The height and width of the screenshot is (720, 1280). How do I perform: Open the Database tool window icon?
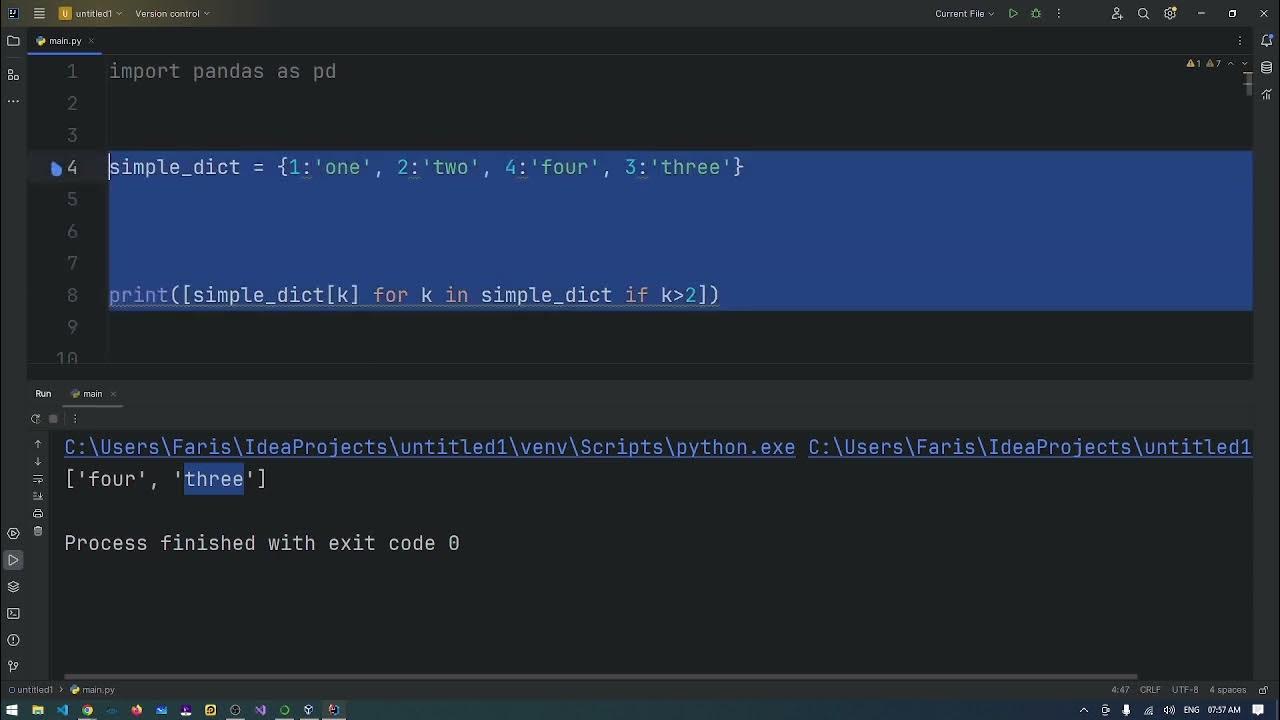click(x=1266, y=68)
